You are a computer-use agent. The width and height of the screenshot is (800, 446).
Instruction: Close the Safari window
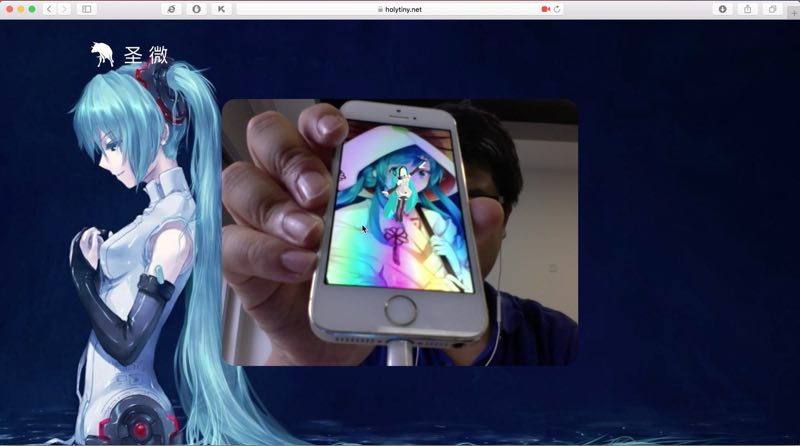pos(9,9)
